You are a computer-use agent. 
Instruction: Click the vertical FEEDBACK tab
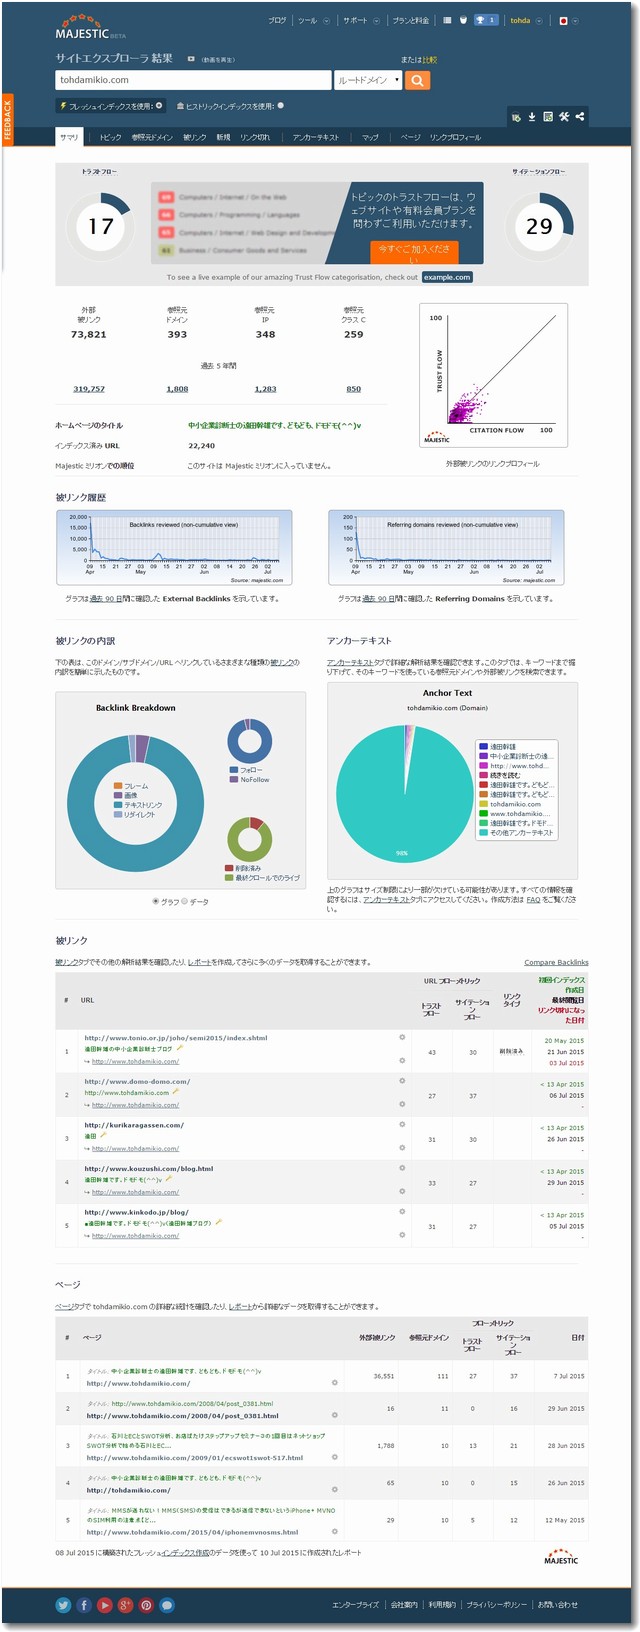(x=7, y=118)
